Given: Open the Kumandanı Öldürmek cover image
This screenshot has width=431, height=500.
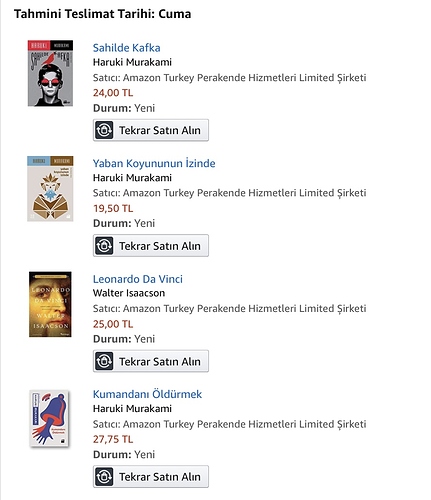Looking at the screenshot, I should pos(50,419).
